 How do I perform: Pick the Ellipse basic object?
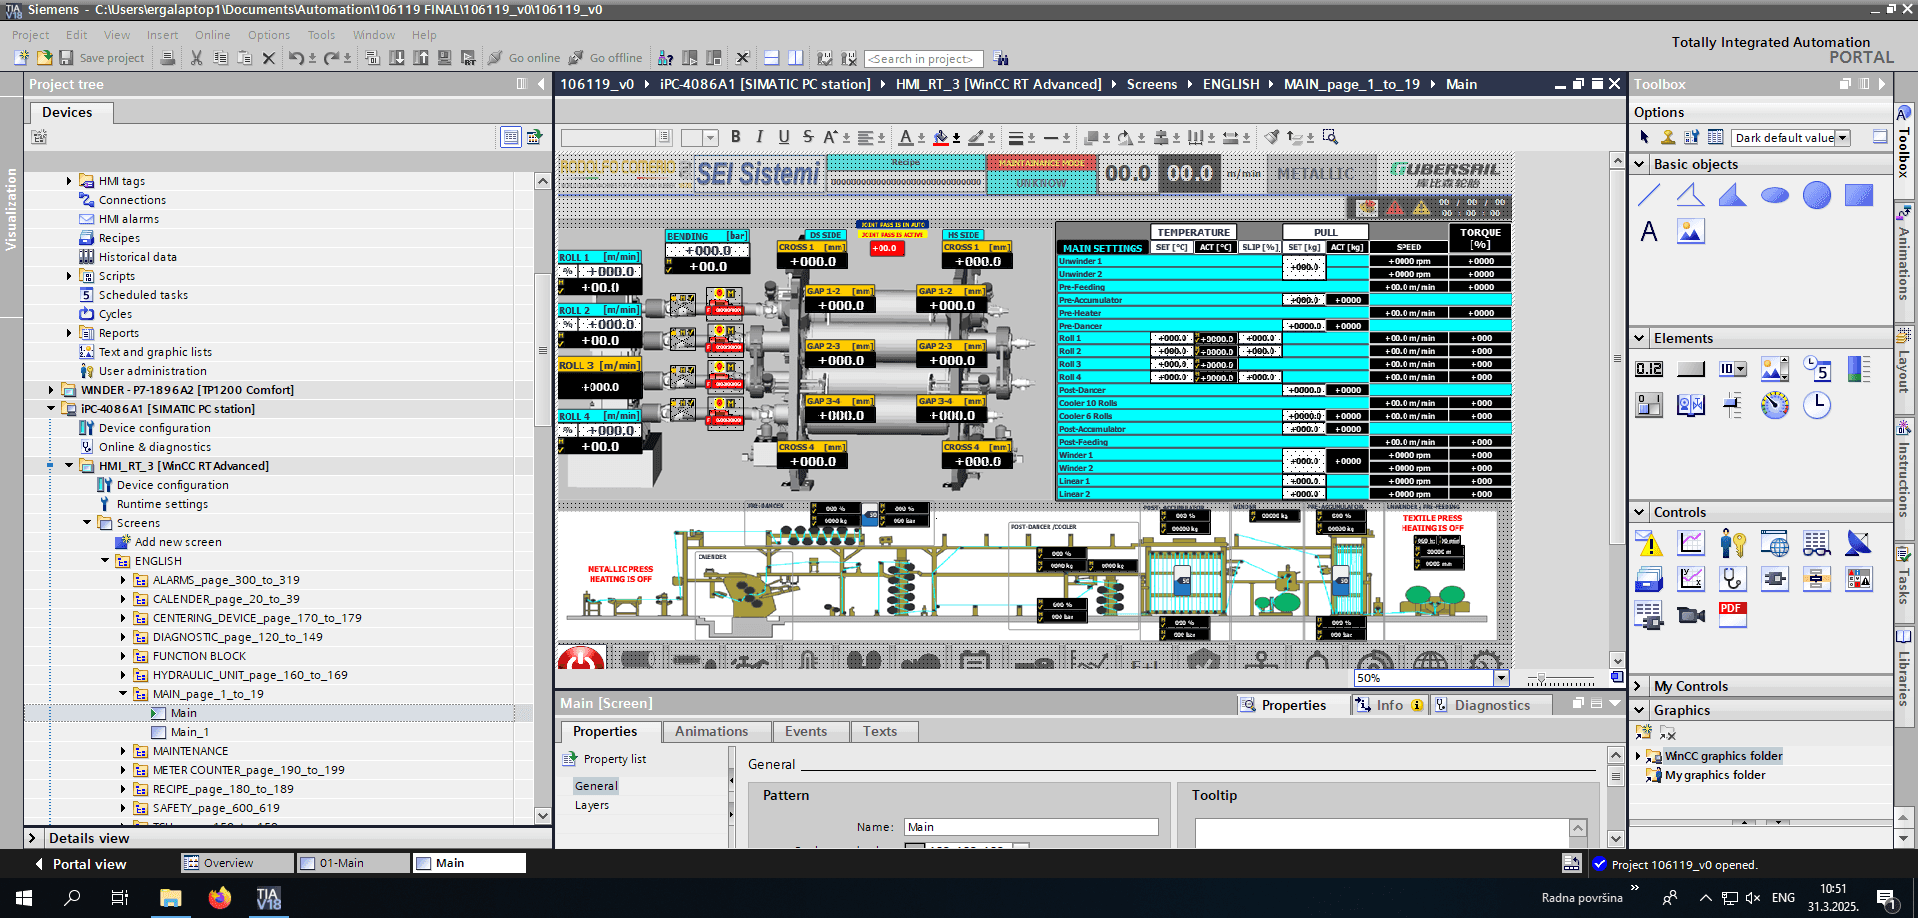point(1775,195)
